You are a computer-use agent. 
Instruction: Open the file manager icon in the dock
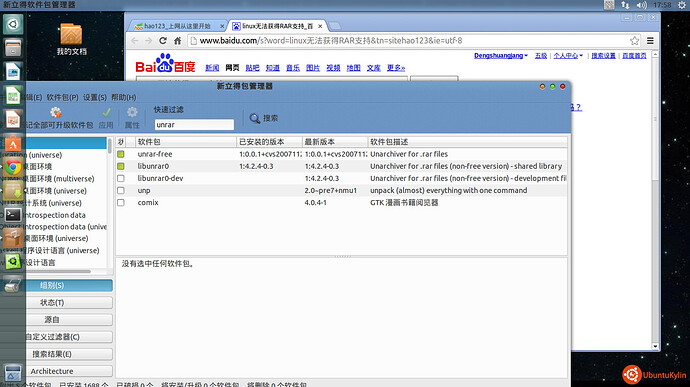click(13, 48)
